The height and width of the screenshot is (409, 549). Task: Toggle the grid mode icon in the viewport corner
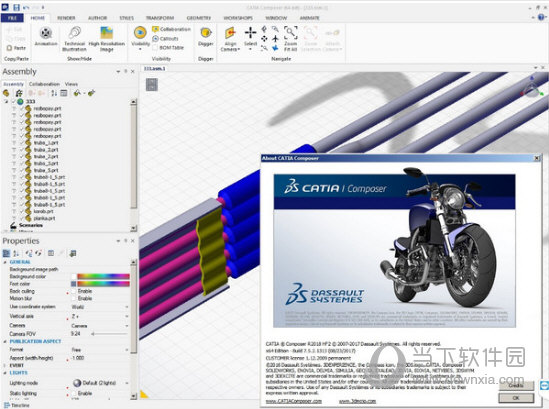[152, 84]
